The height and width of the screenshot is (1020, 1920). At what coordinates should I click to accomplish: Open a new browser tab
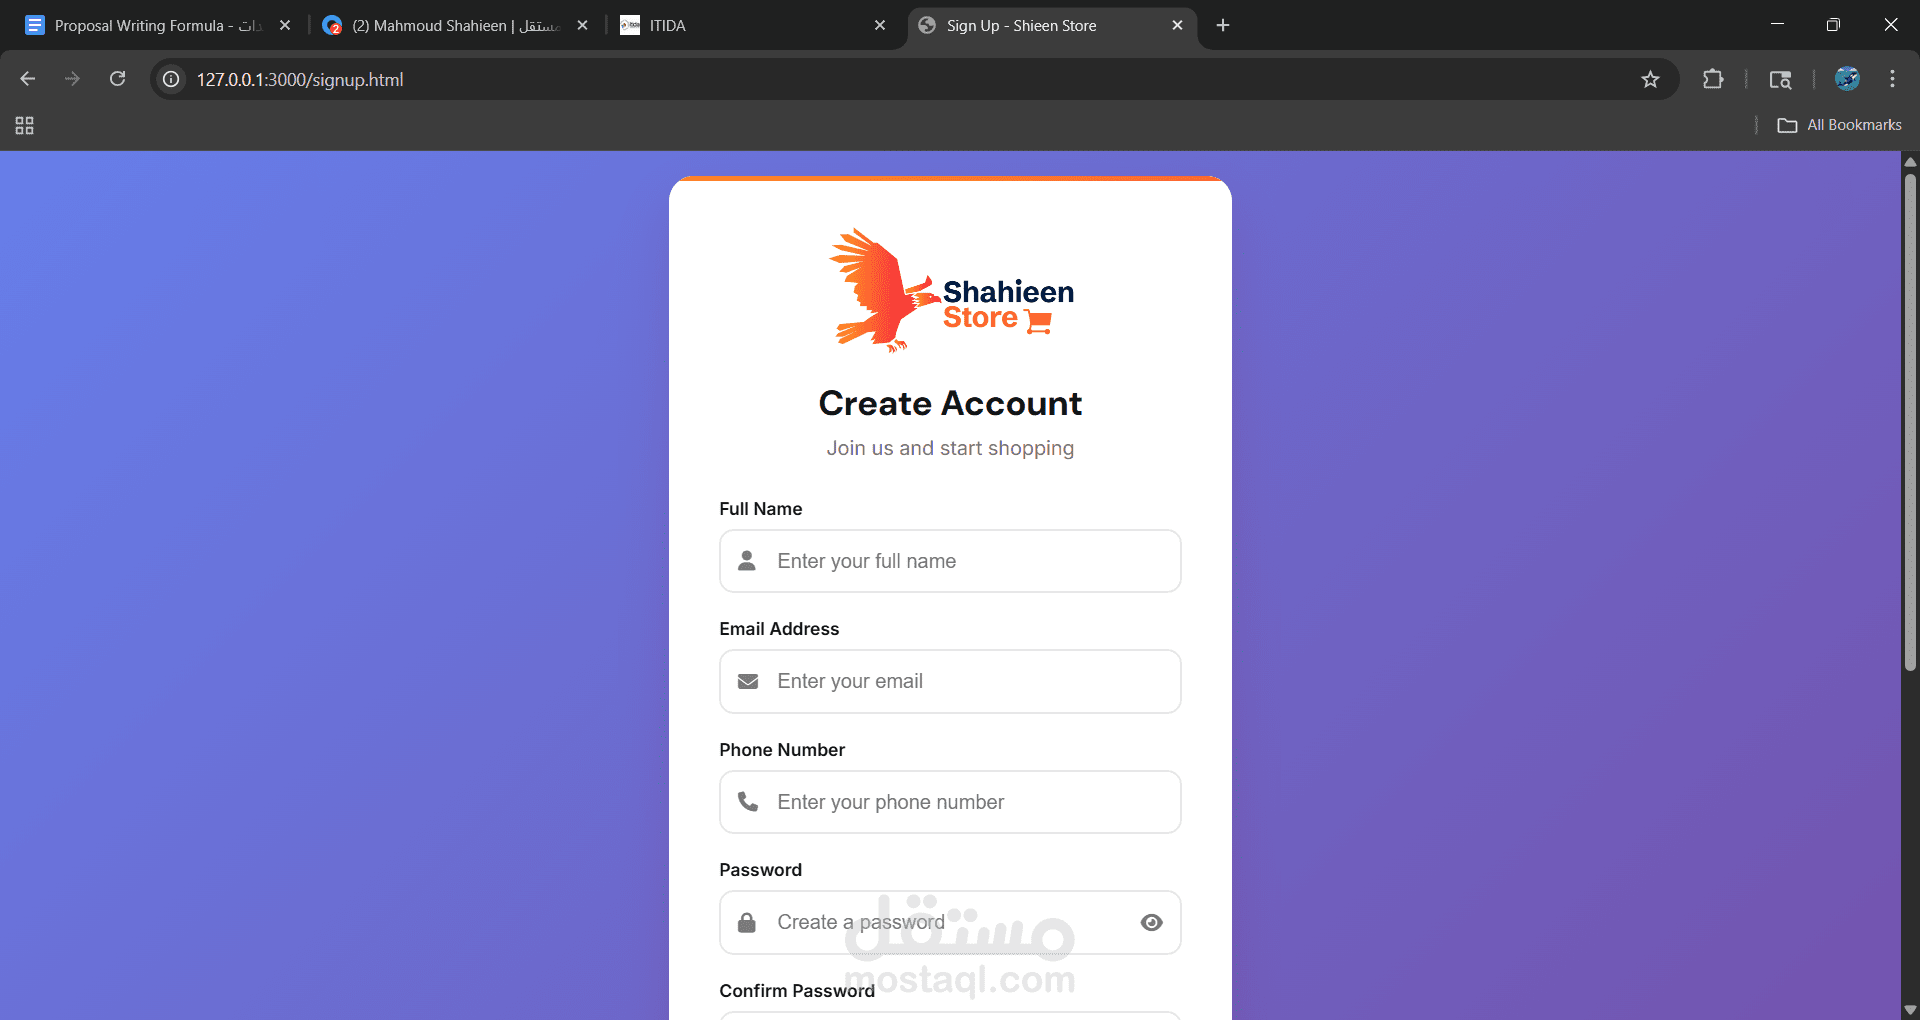pyautogui.click(x=1223, y=25)
